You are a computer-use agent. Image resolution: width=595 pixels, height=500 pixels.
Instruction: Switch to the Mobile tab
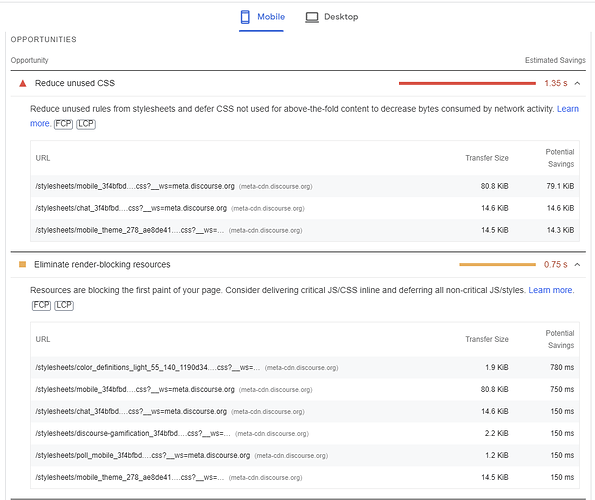click(261, 17)
